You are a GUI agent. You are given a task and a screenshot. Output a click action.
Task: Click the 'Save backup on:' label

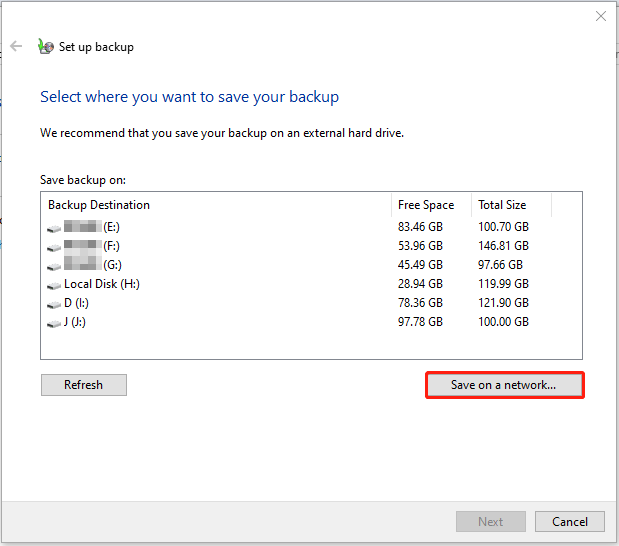(x=83, y=180)
